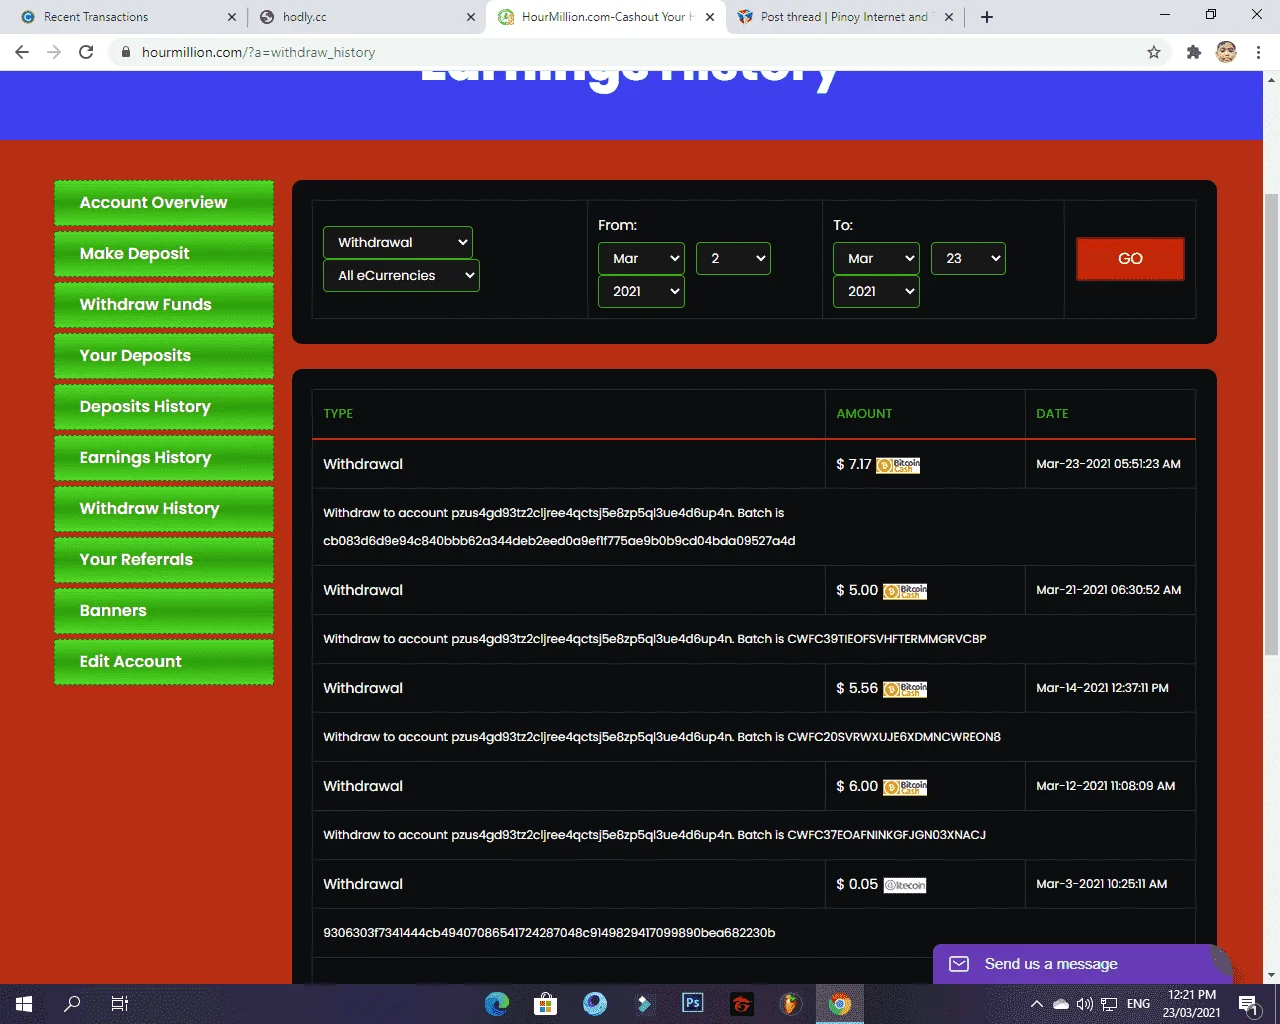Click Bitcoin Cash icon beside $6.00
The height and width of the screenshot is (1024, 1280).
905,787
